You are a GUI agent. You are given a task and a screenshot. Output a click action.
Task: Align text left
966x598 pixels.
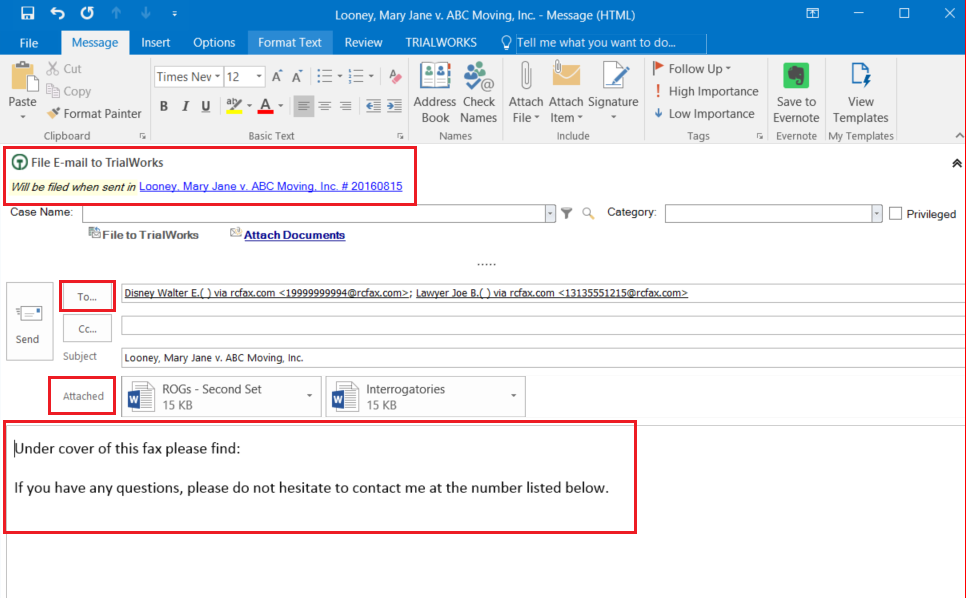click(303, 106)
